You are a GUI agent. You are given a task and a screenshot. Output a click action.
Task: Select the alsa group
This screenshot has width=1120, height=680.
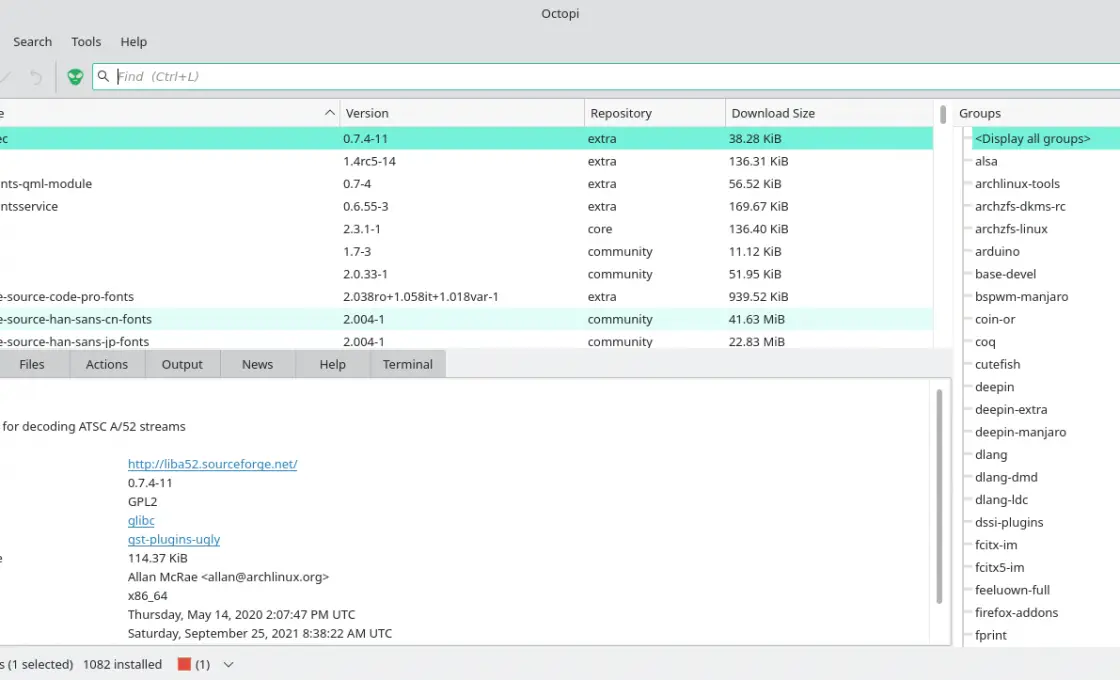point(986,161)
